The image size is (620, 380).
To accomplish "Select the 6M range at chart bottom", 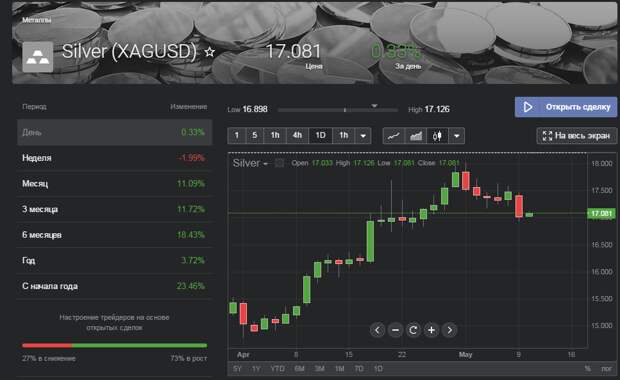I will point(299,369).
